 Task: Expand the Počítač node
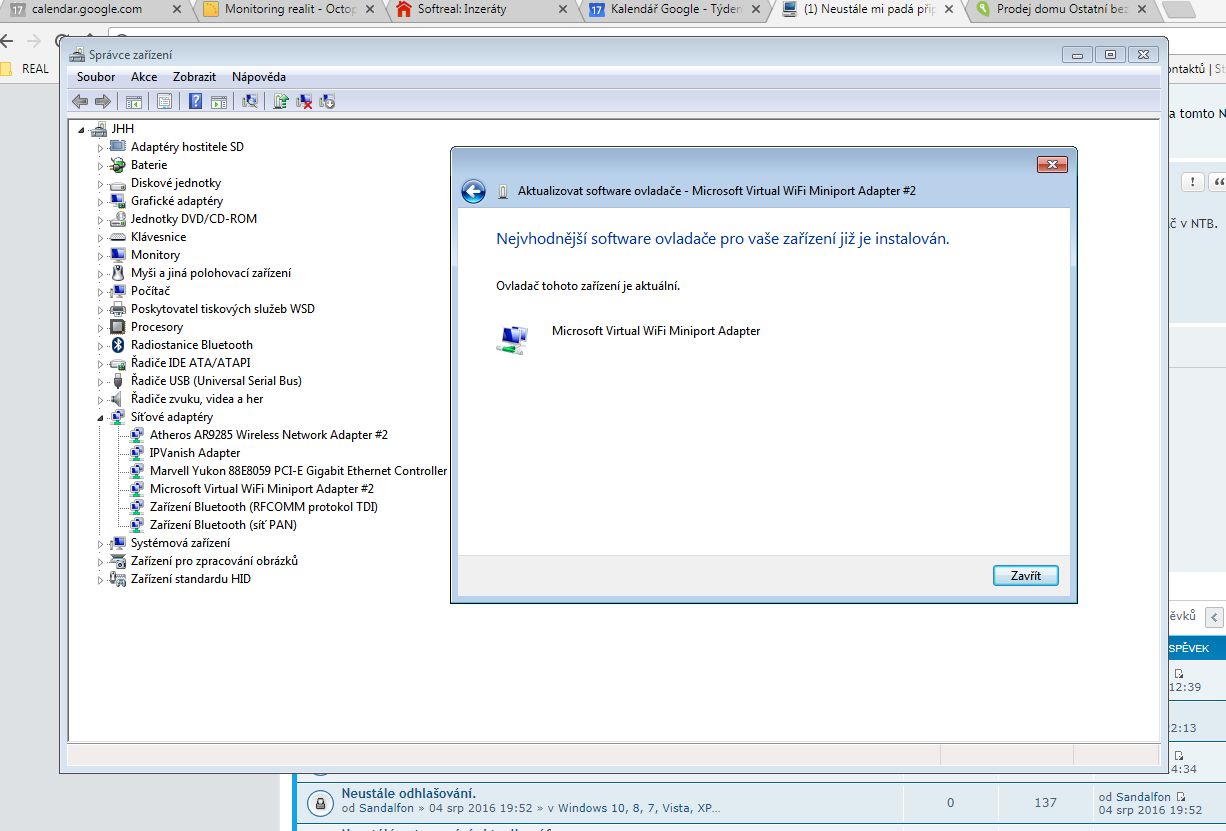click(100, 292)
